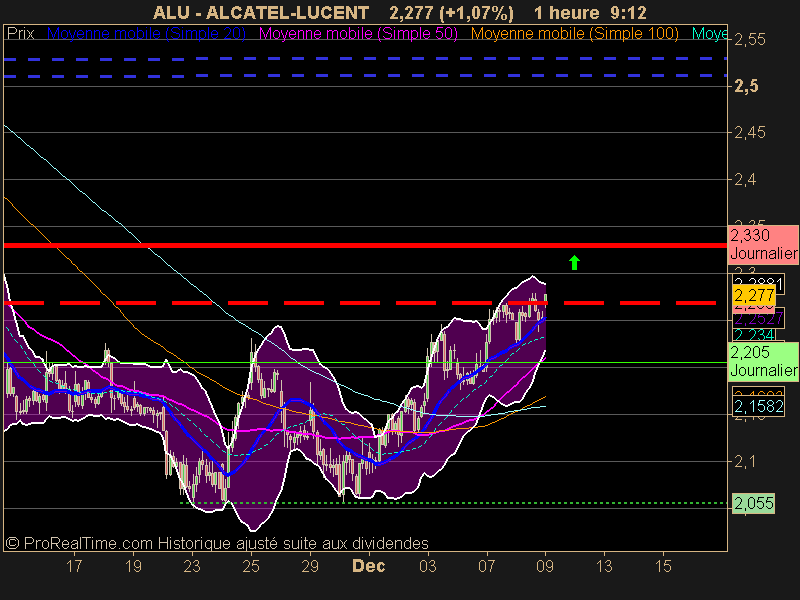Click the '2,4' price axis label
The height and width of the screenshot is (600, 800).
(x=745, y=180)
